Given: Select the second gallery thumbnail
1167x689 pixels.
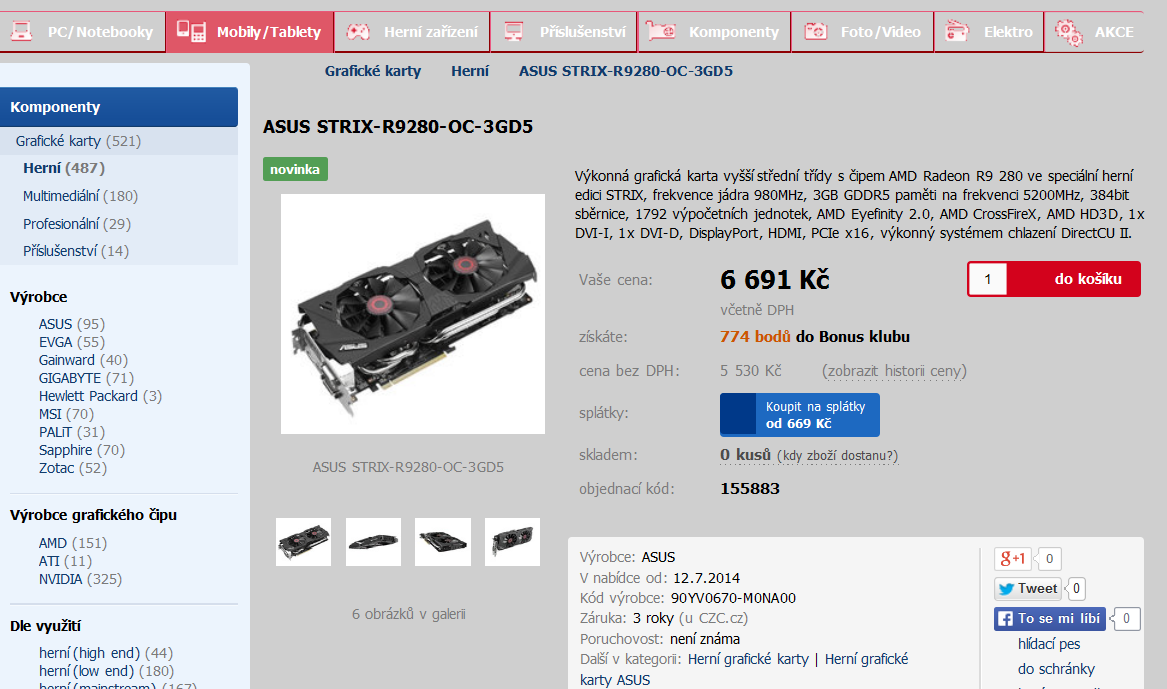Looking at the screenshot, I should click(373, 542).
